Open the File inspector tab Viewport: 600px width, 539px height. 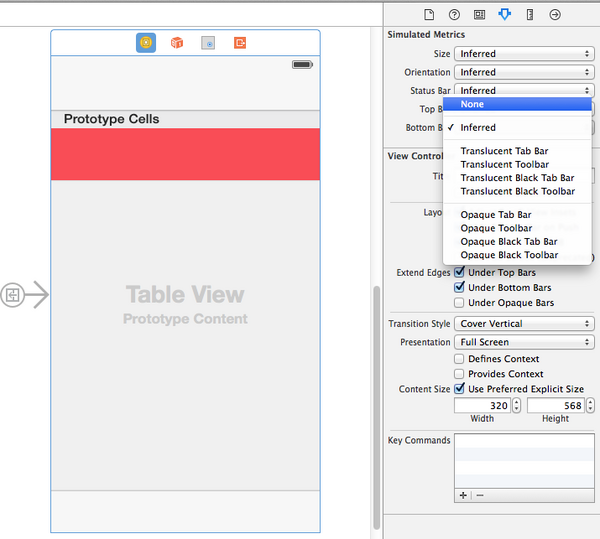[x=429, y=15]
